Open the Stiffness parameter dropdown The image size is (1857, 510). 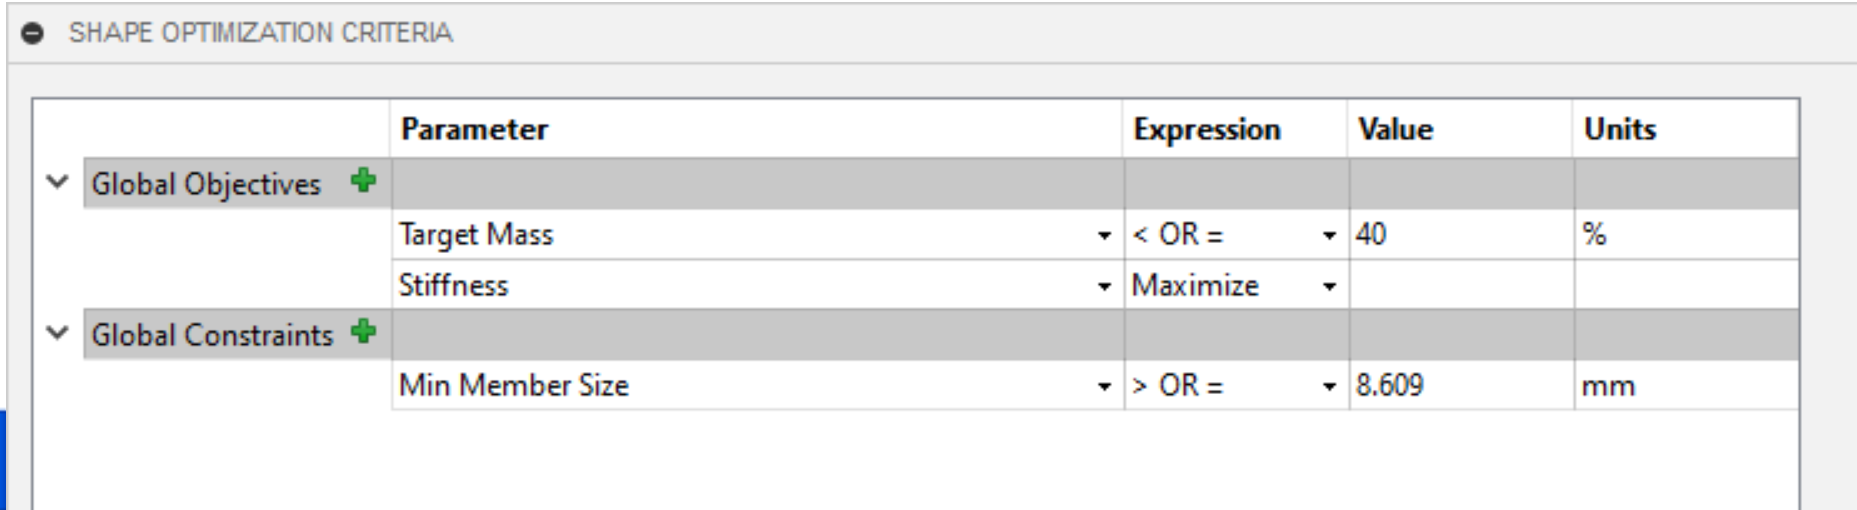[x=1104, y=286]
